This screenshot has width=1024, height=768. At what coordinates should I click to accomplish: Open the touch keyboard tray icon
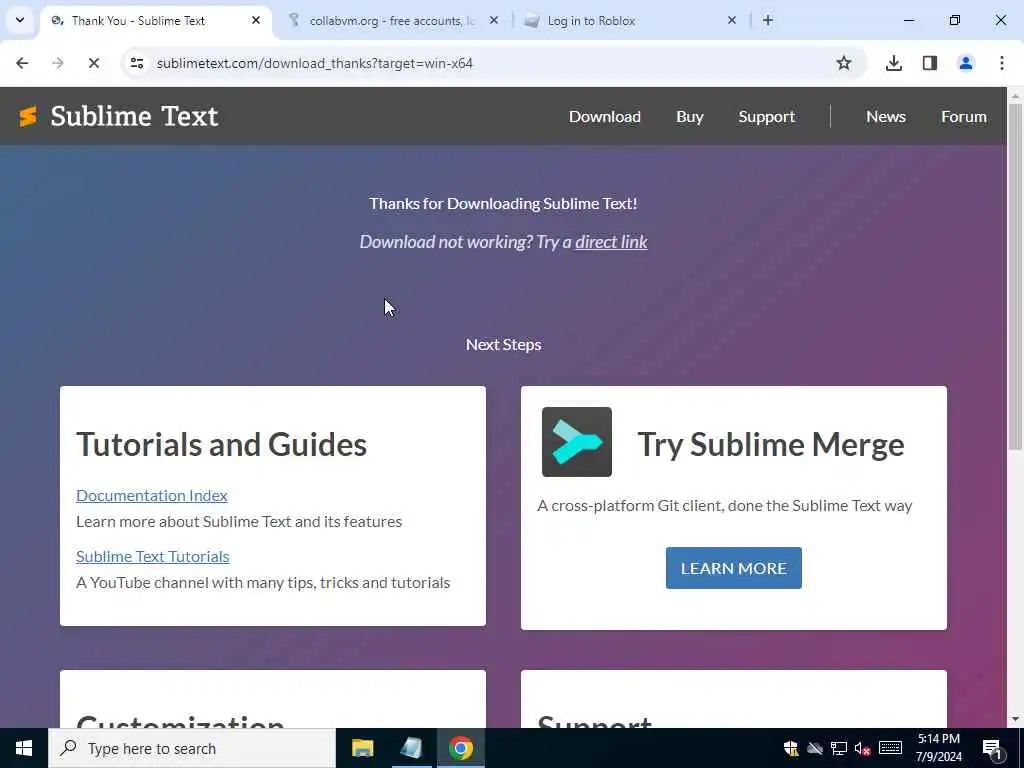890,748
